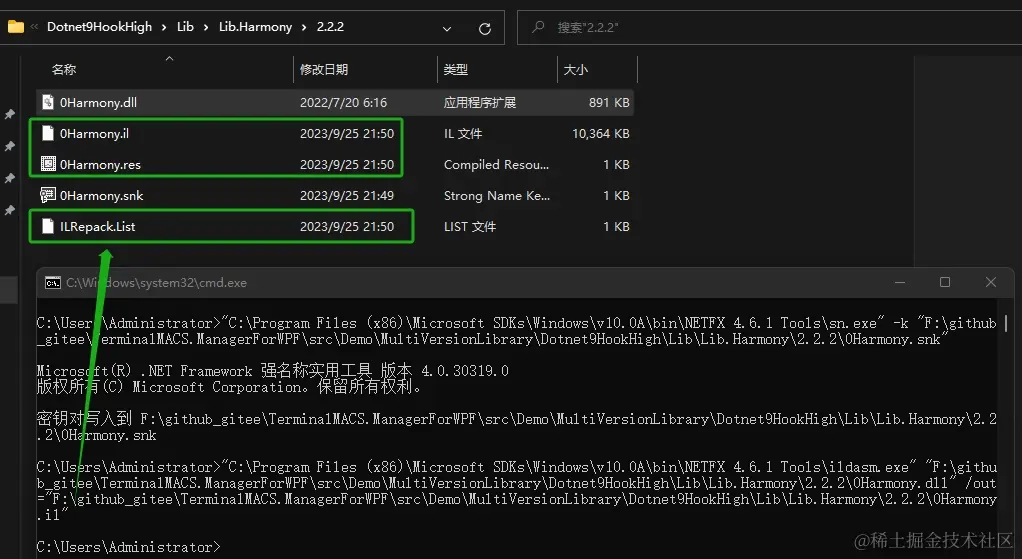Select file name ILRepack.List
1022x559 pixels.
pos(98,227)
